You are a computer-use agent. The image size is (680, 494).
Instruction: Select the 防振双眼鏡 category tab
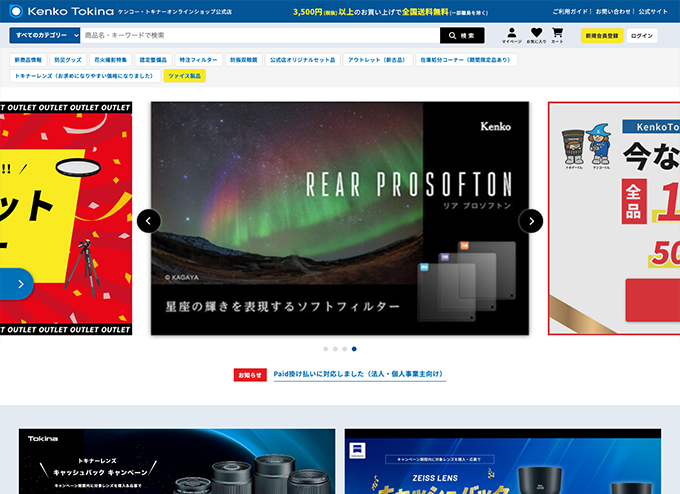tap(243, 60)
